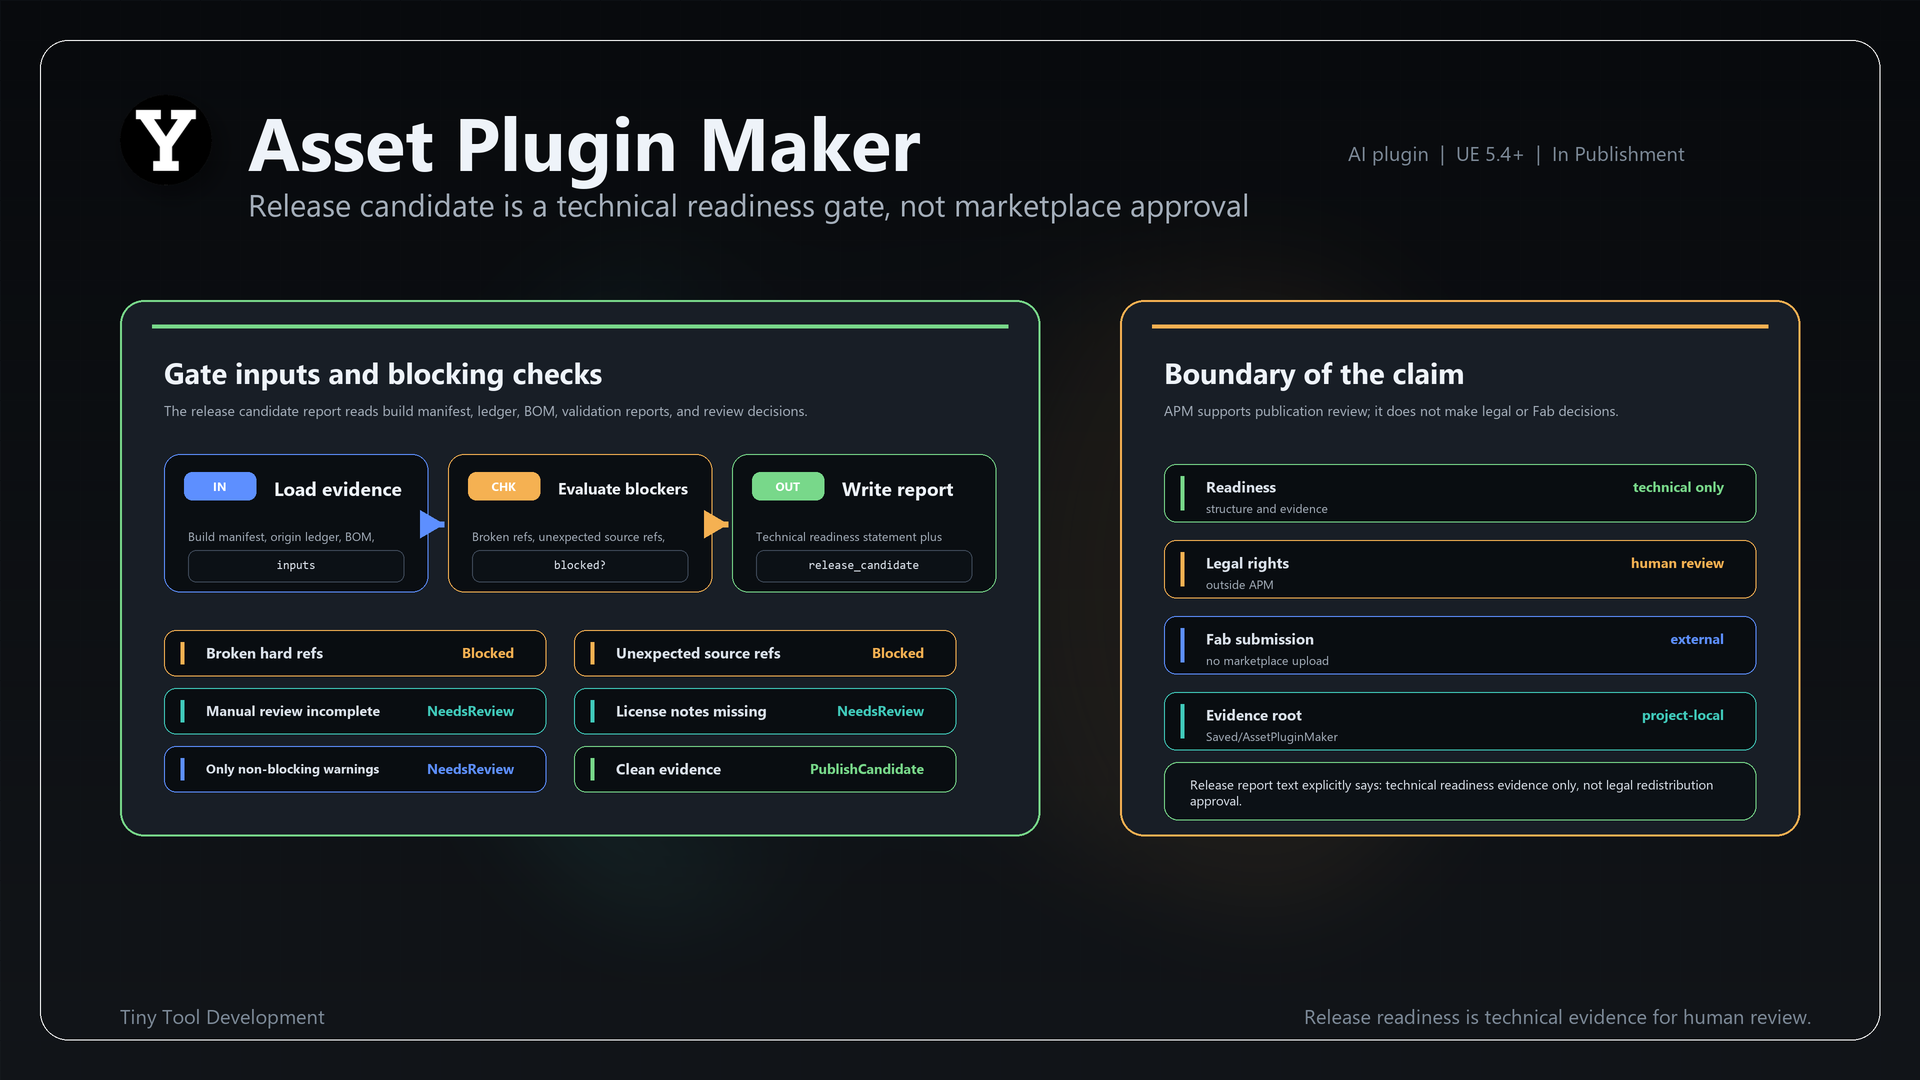Click NeedsReview on License notes missing
Screen dimensions: 1920x1080
tap(880, 711)
